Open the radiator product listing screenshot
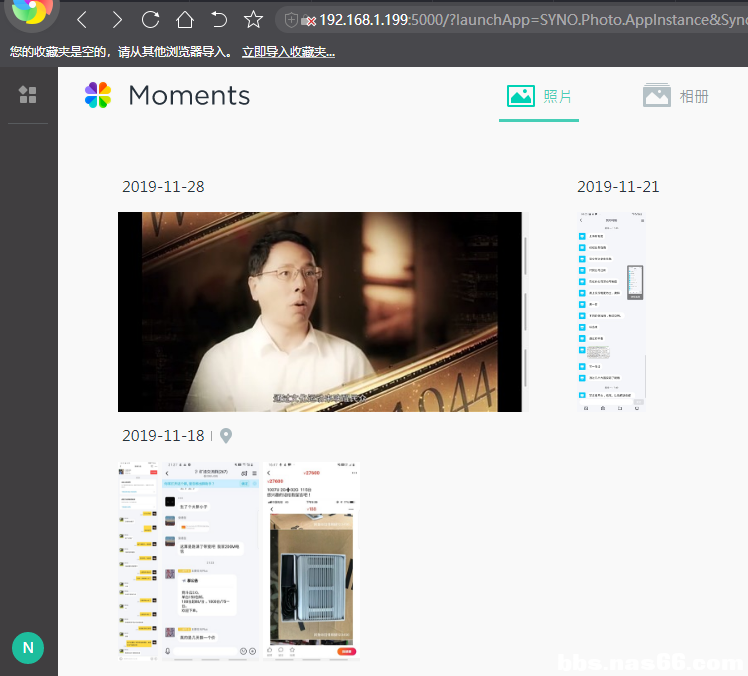Image resolution: width=748 pixels, height=676 pixels. pos(312,560)
